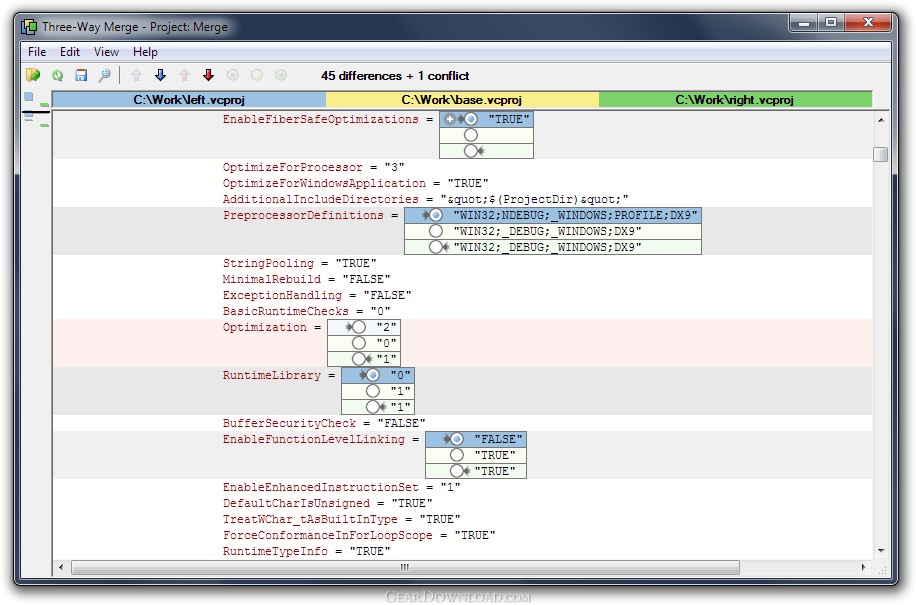Go to next difference with blue down arrow
This screenshot has height=605, width=916.
click(161, 75)
